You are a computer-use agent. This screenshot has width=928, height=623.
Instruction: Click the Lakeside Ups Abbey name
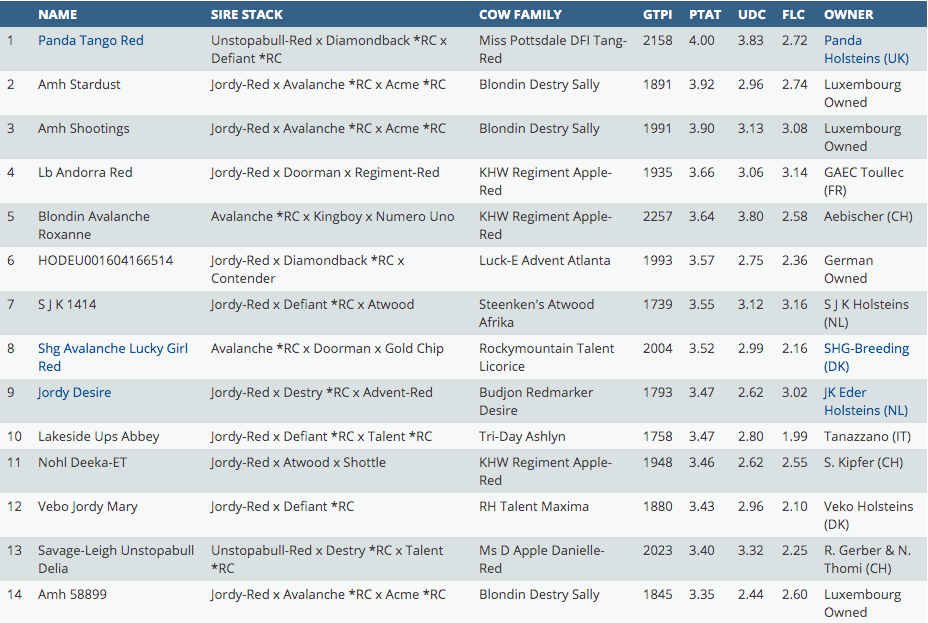98,437
